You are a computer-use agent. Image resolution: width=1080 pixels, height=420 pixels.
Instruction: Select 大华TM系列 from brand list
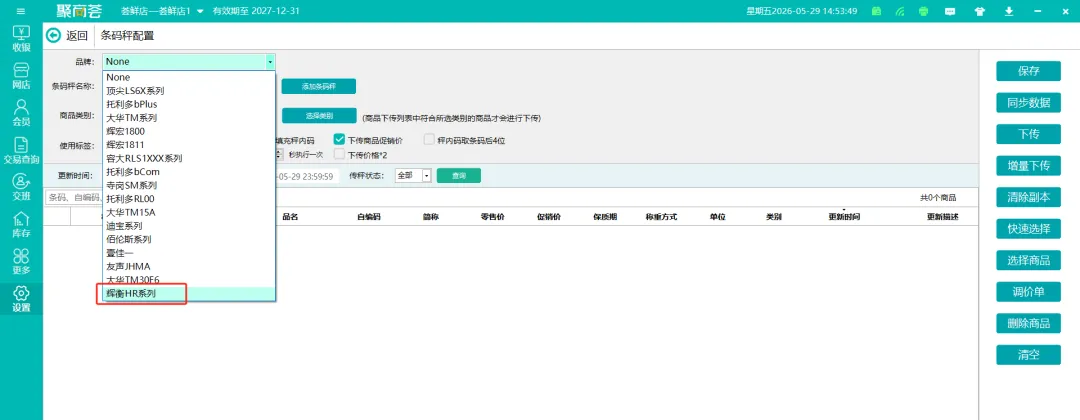pyautogui.click(x=189, y=118)
